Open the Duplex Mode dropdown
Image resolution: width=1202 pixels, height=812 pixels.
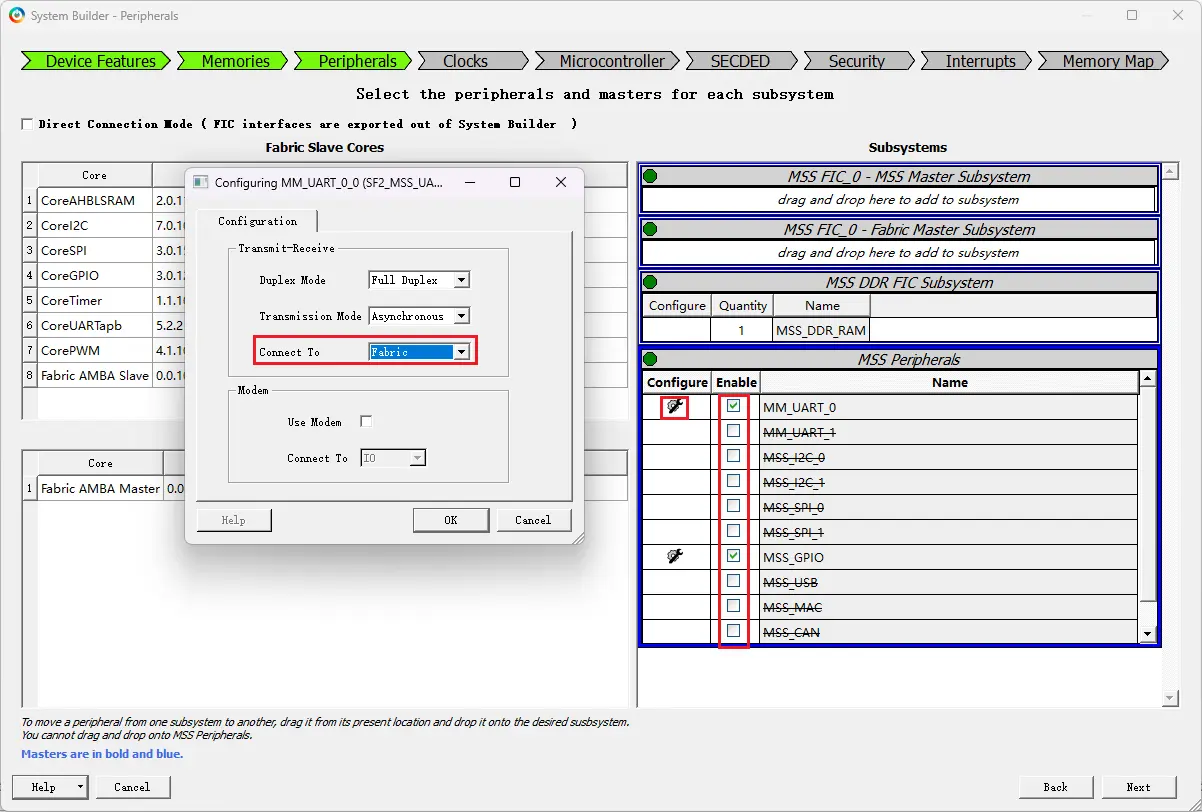click(x=460, y=280)
